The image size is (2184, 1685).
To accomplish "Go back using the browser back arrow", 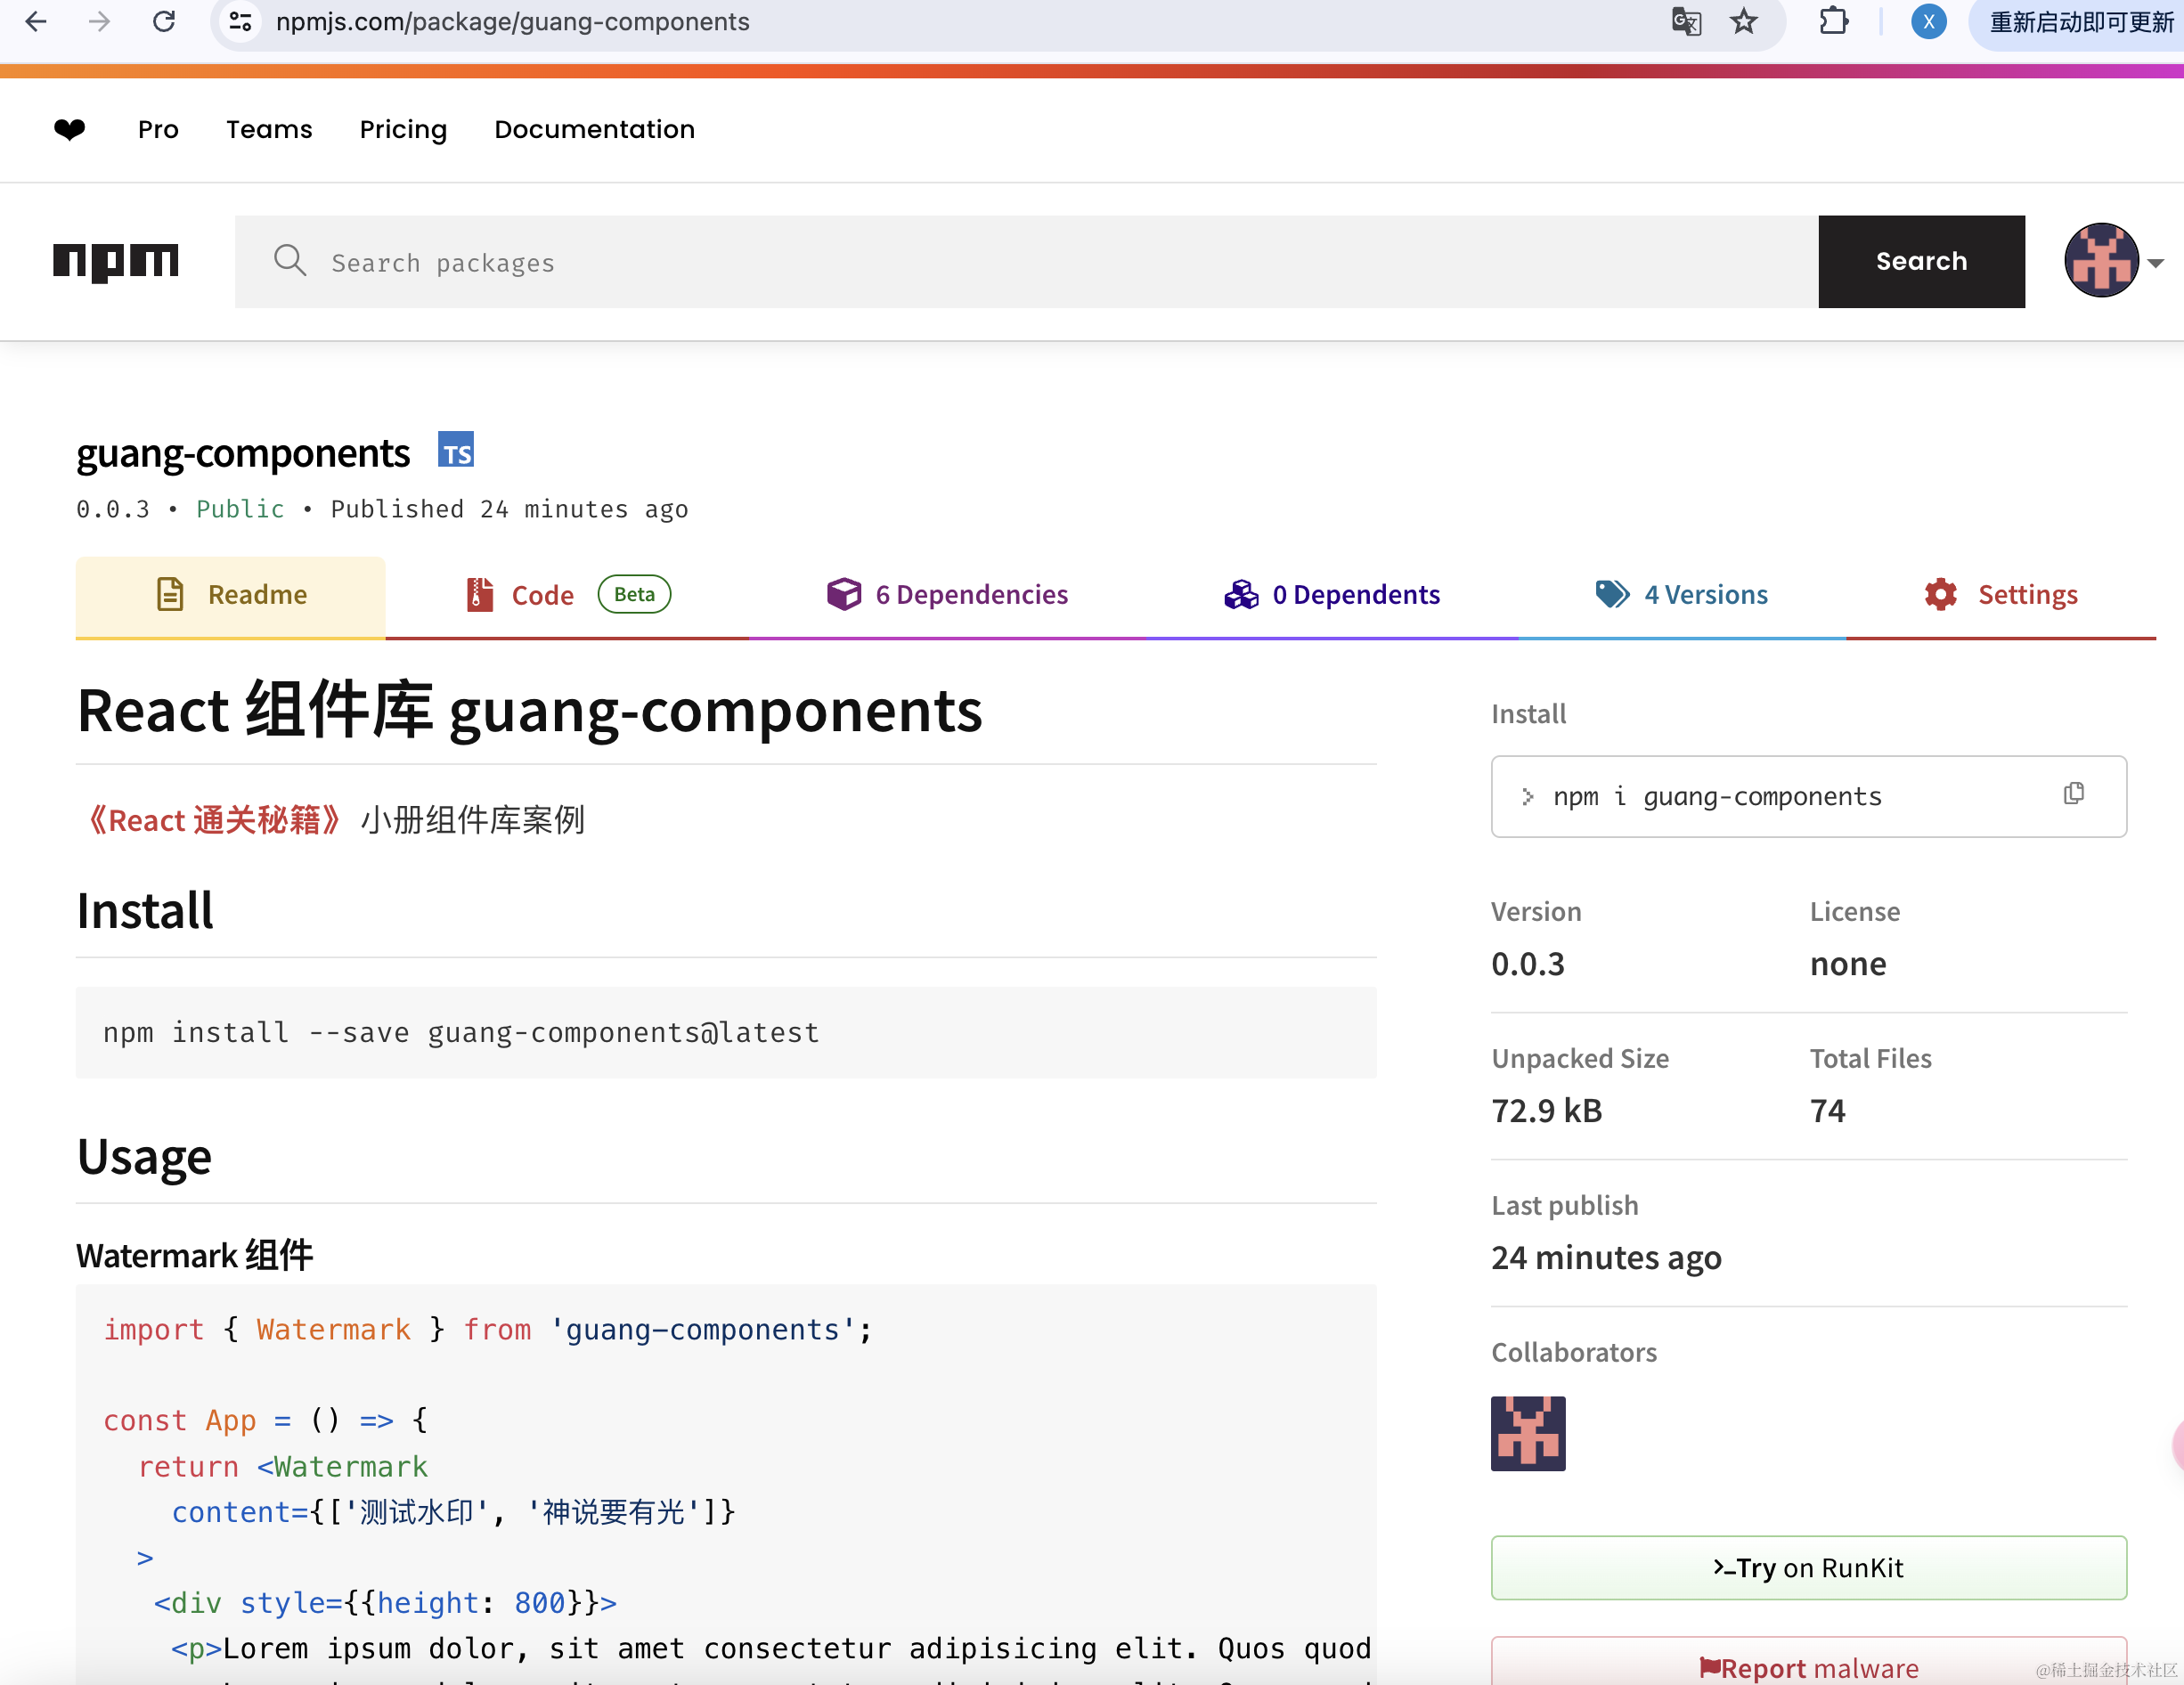I will click(x=36, y=21).
